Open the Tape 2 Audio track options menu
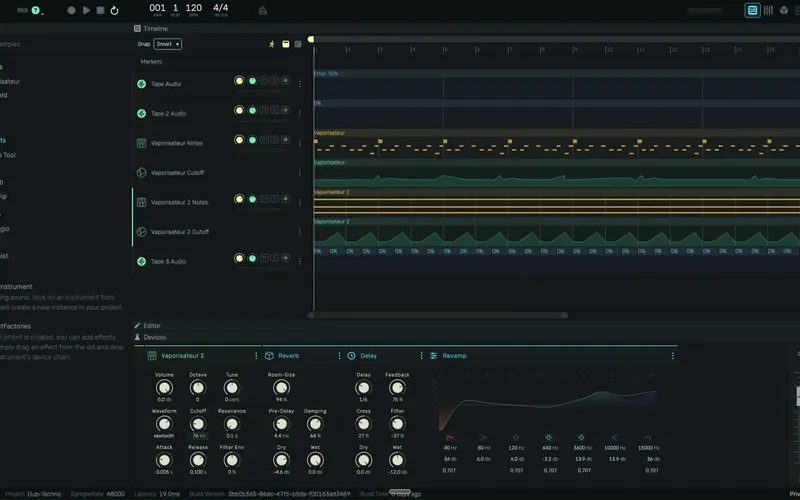The image size is (800, 500). 299,113
